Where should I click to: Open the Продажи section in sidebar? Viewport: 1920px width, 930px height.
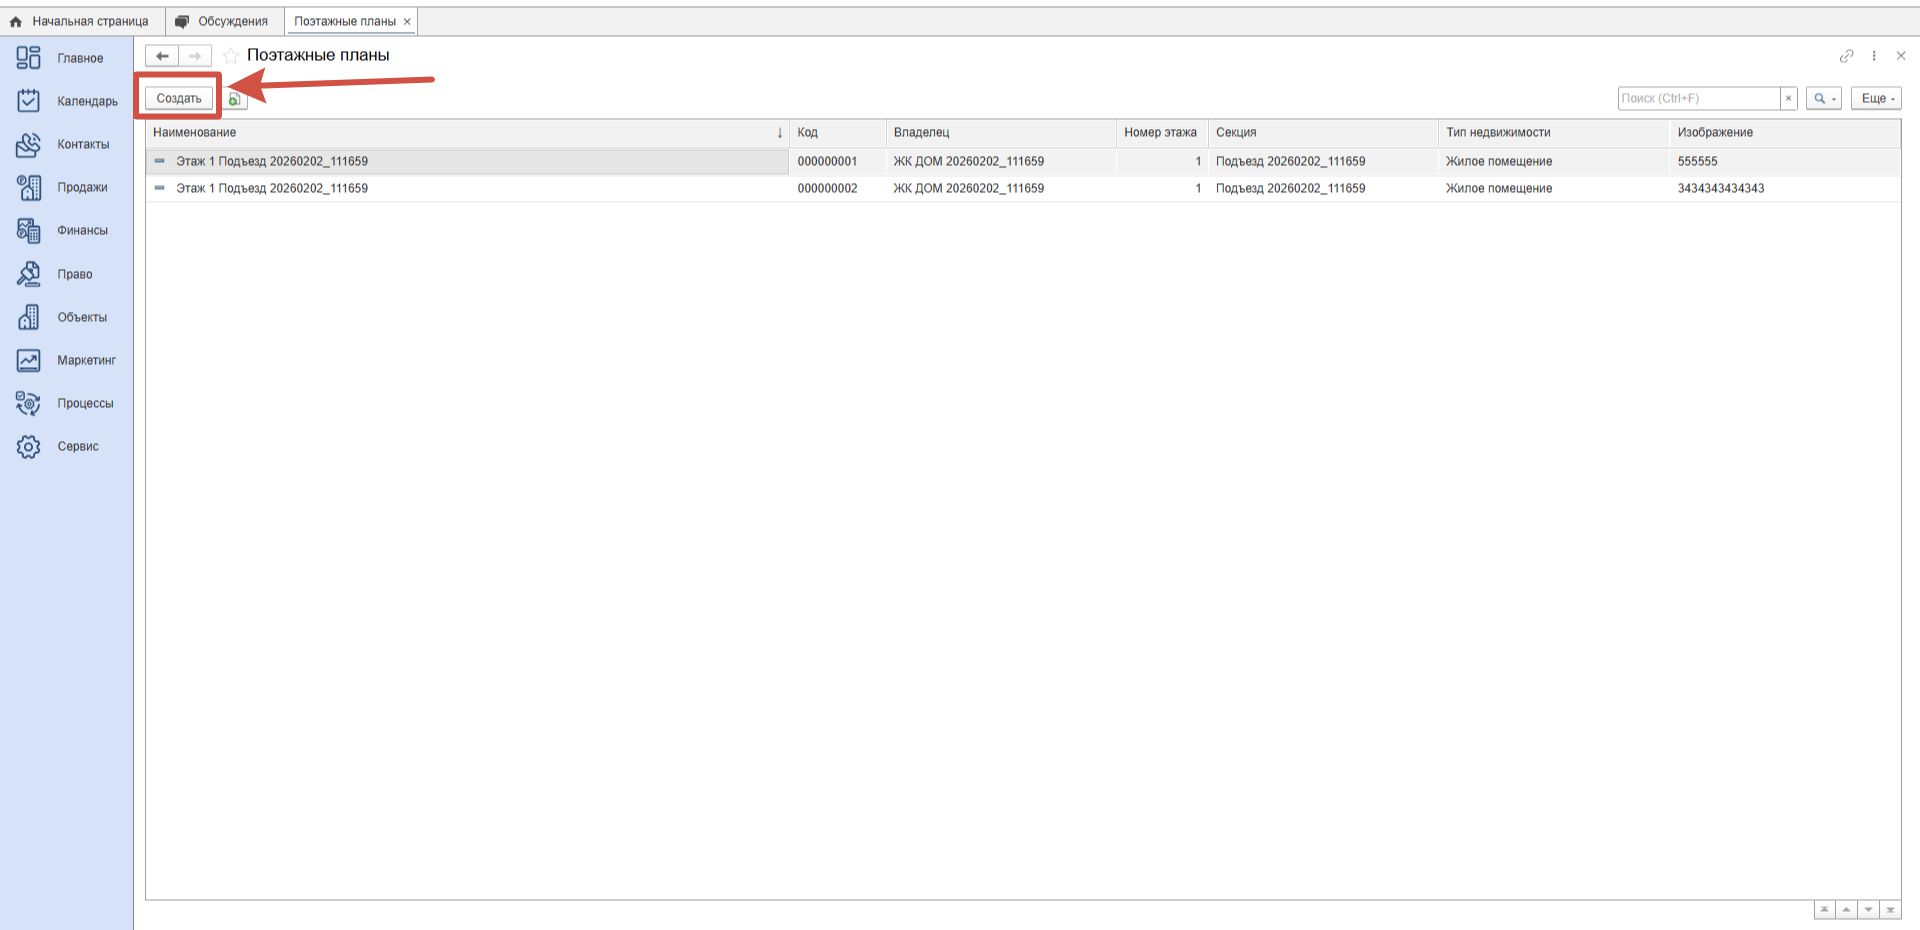81,187
